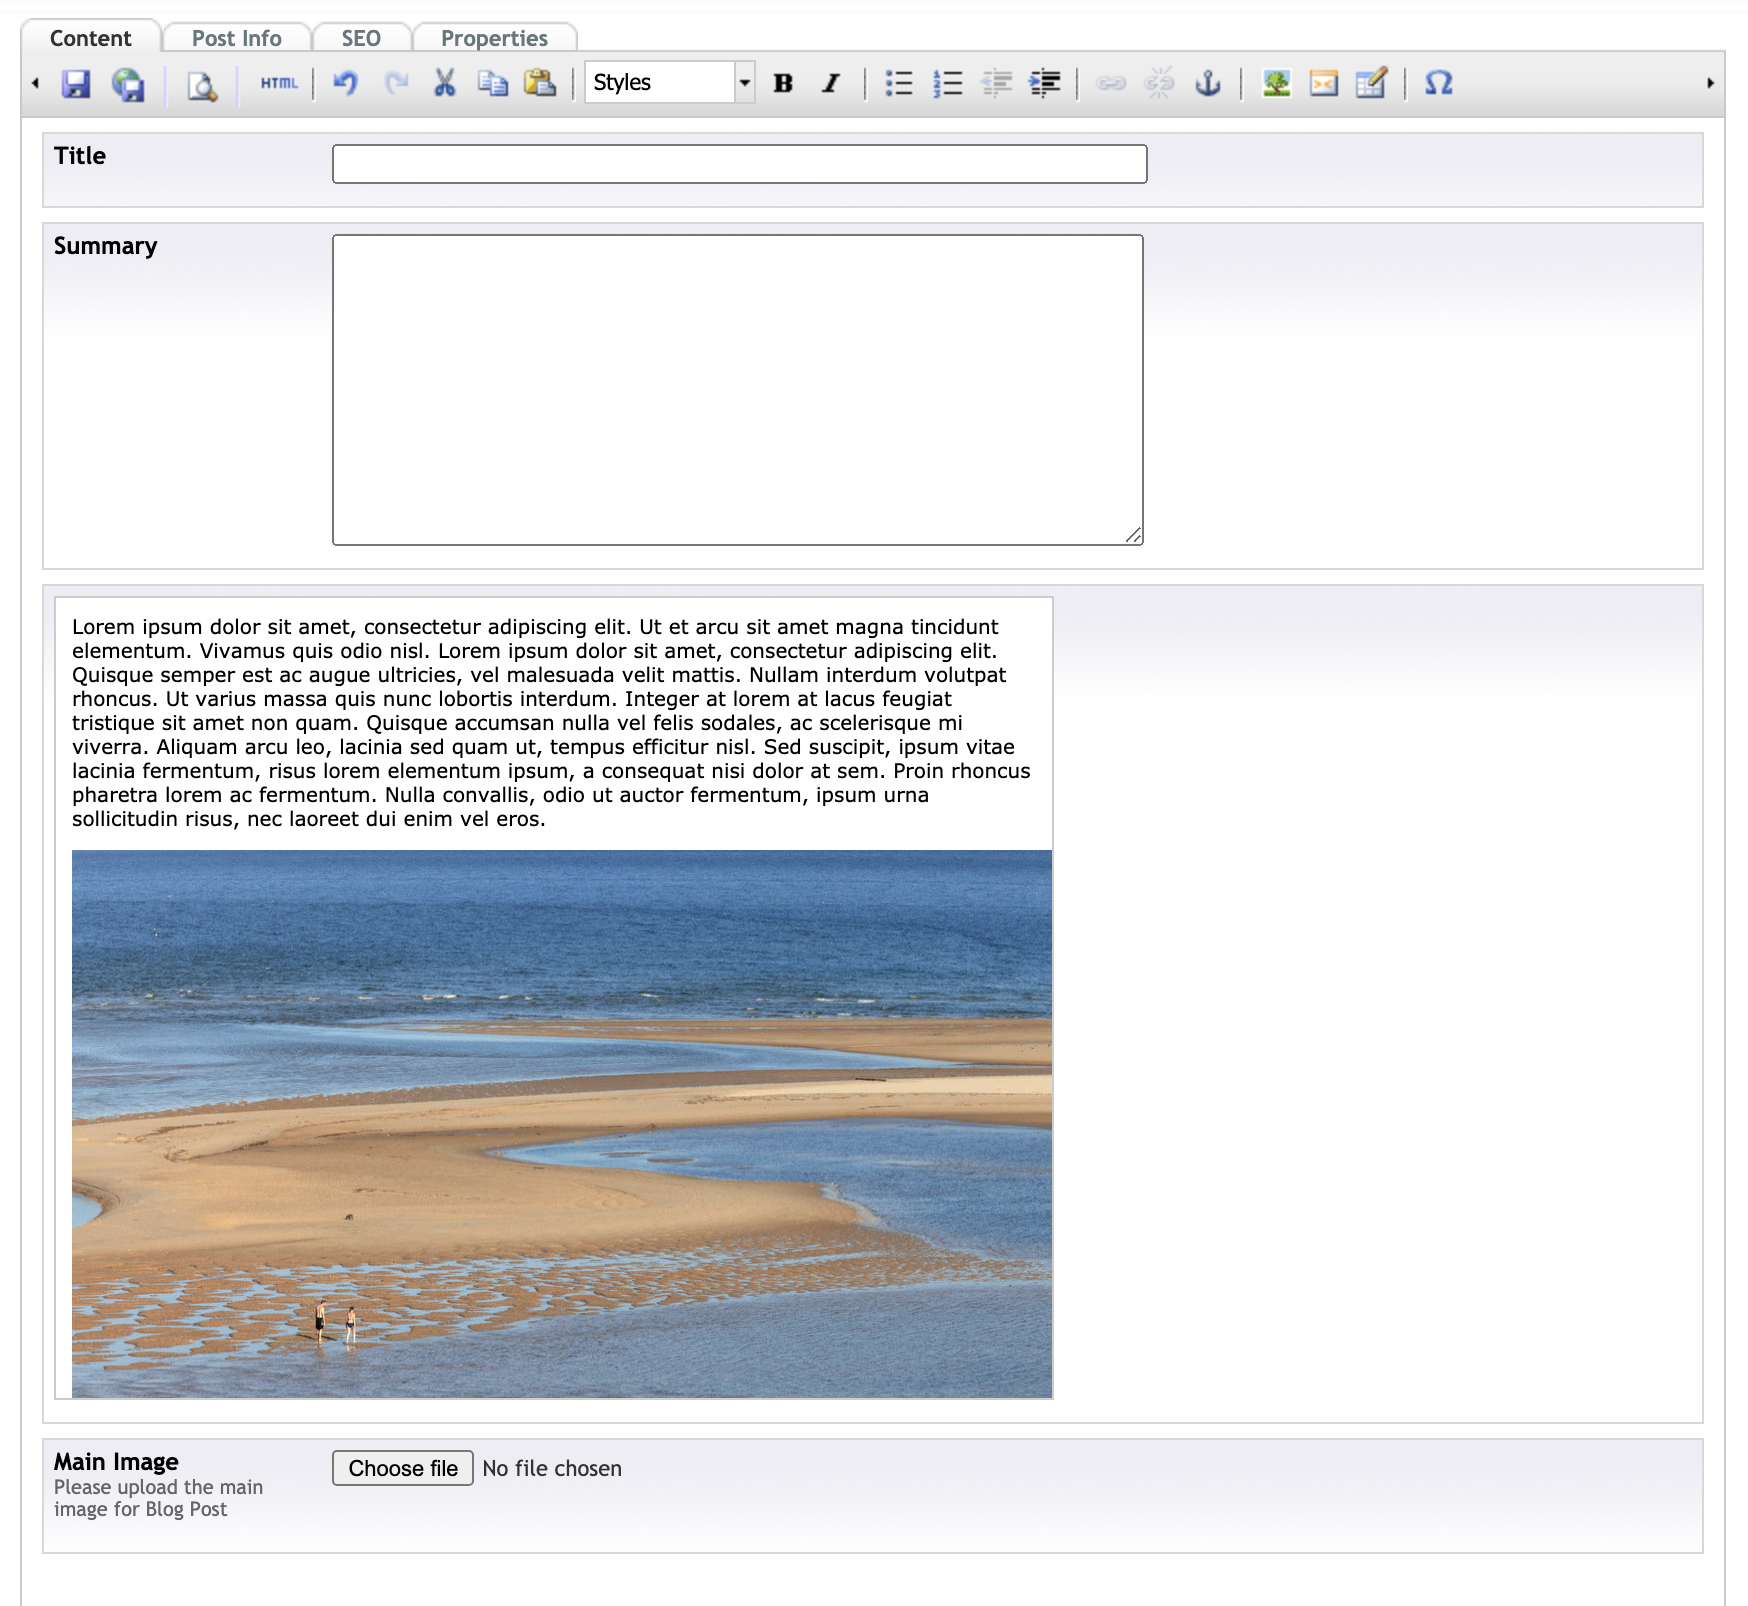Click the Lorem ipsum paragraph in editor
This screenshot has width=1748, height=1606.
(551, 723)
